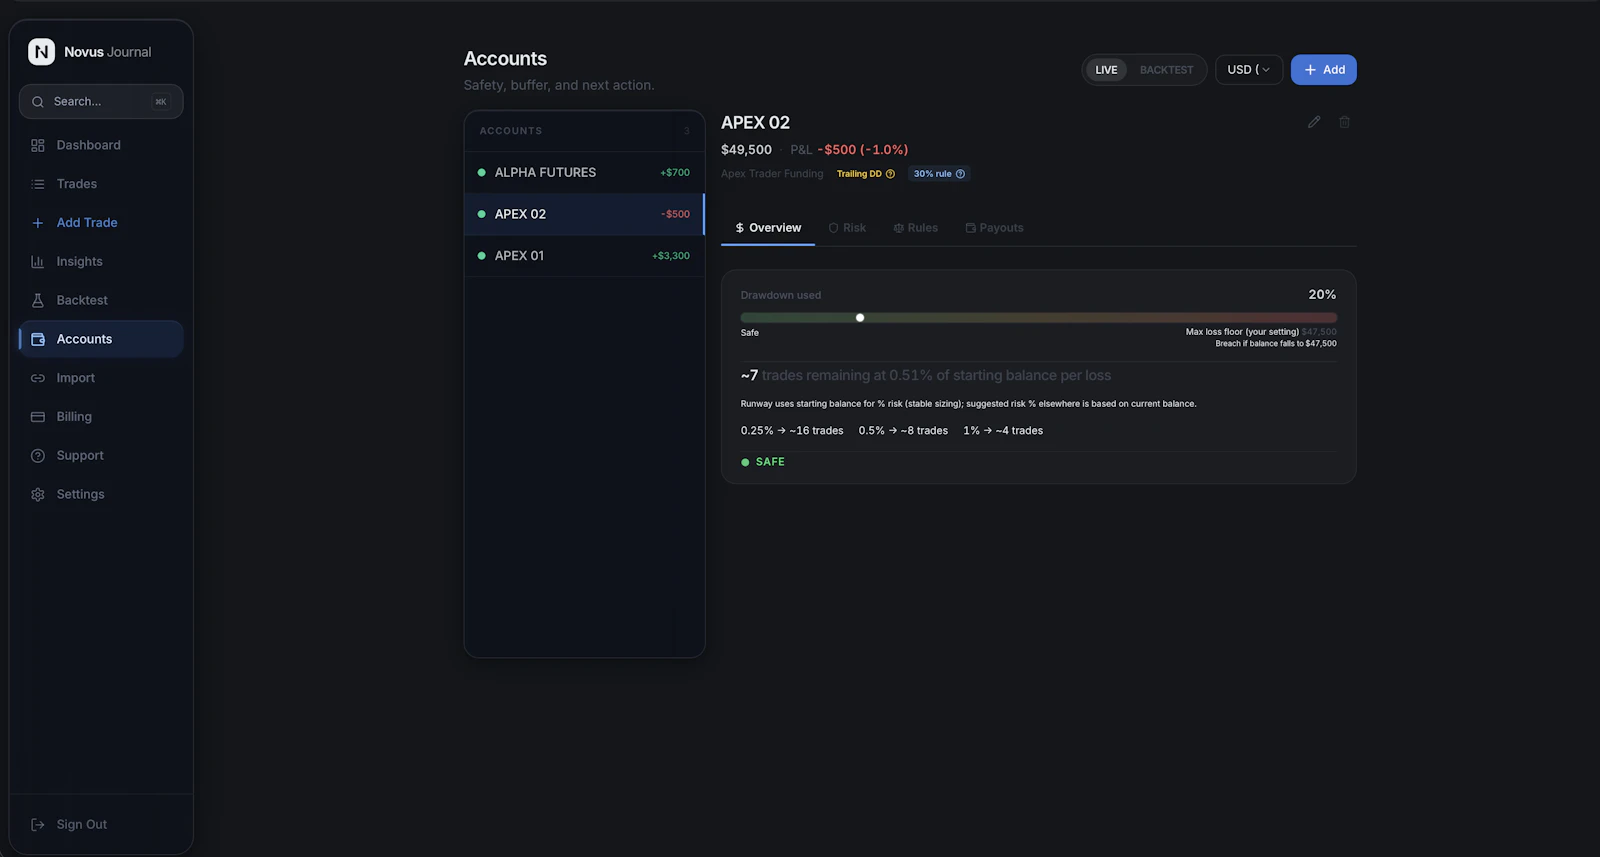Click the $49,500 balance value

click(x=746, y=150)
